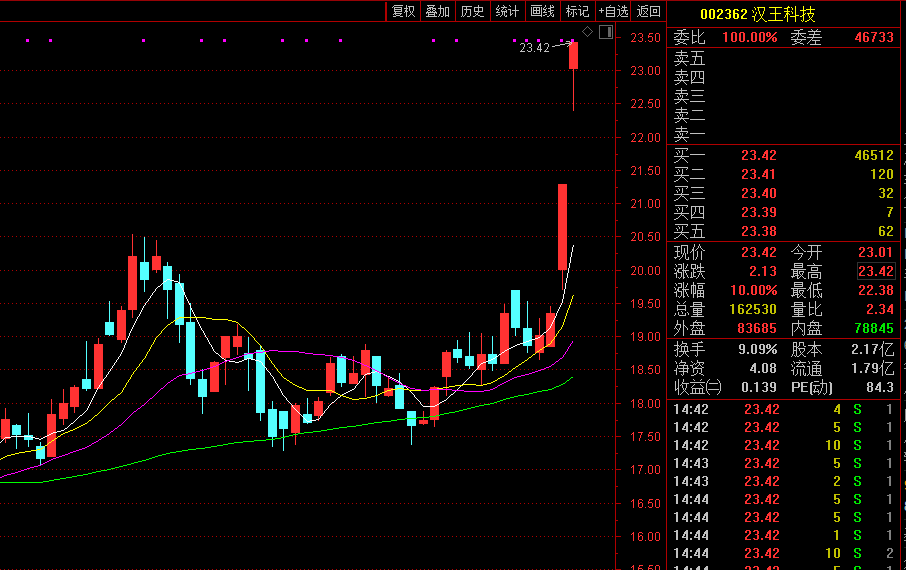Toggle the side panel layout icon
The height and width of the screenshot is (570, 906).
pos(606,32)
